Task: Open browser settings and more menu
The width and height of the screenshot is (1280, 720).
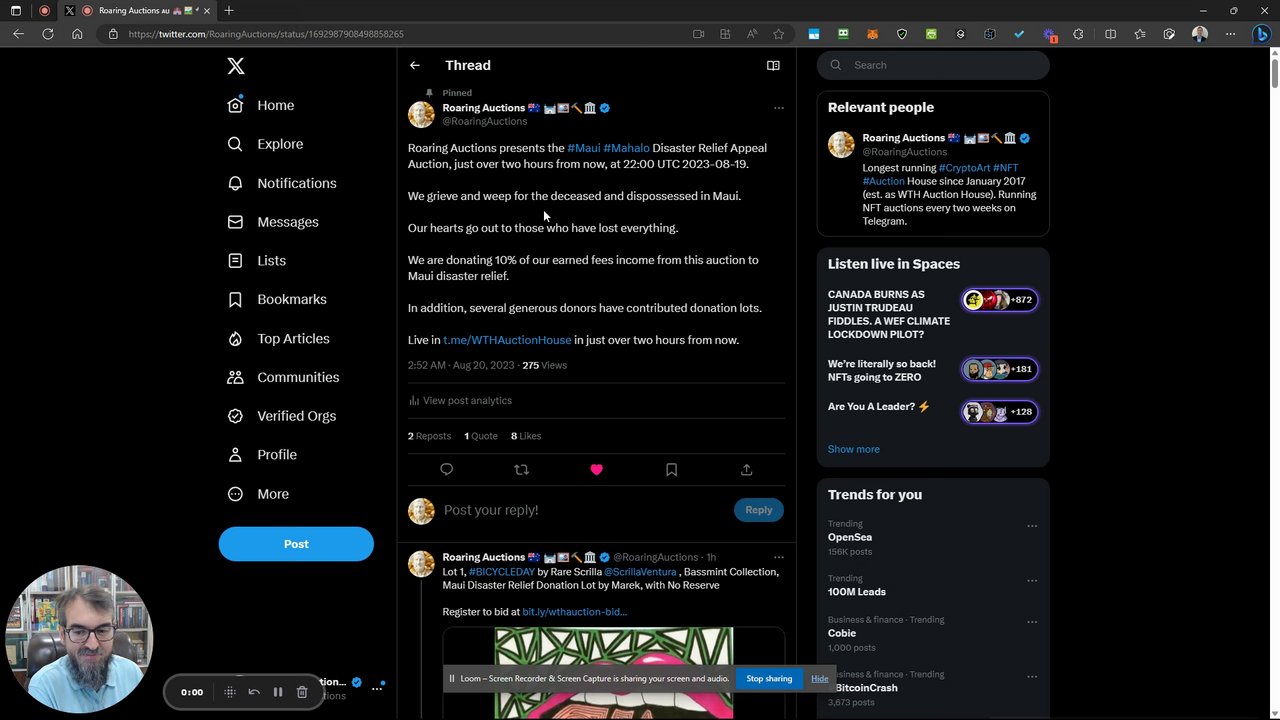Action: [x=1232, y=34]
